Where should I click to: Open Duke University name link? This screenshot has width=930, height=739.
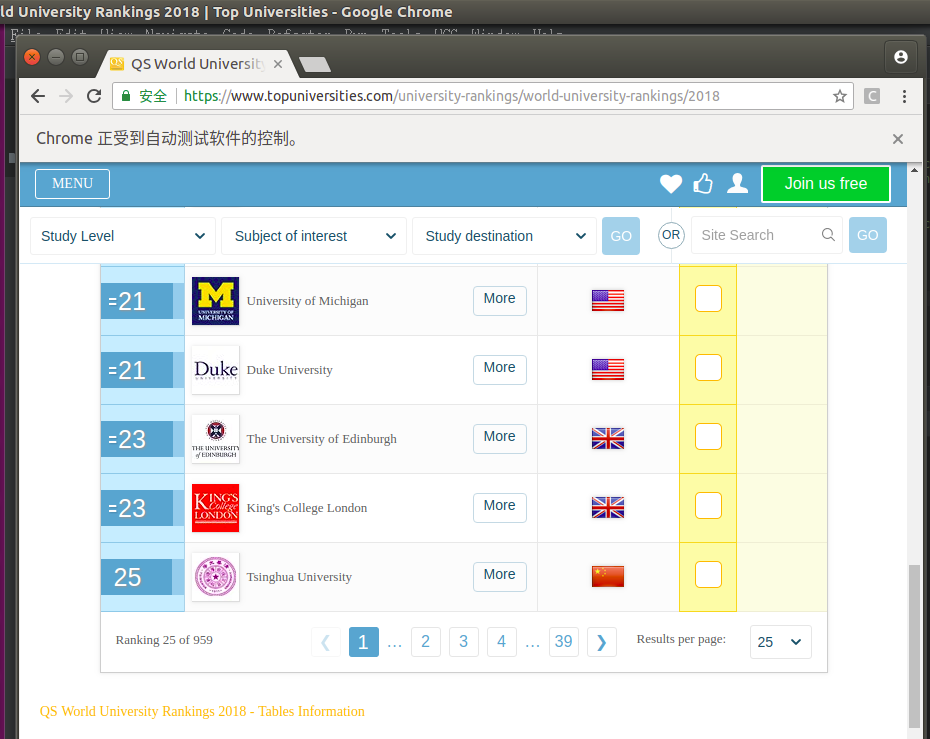[289, 370]
